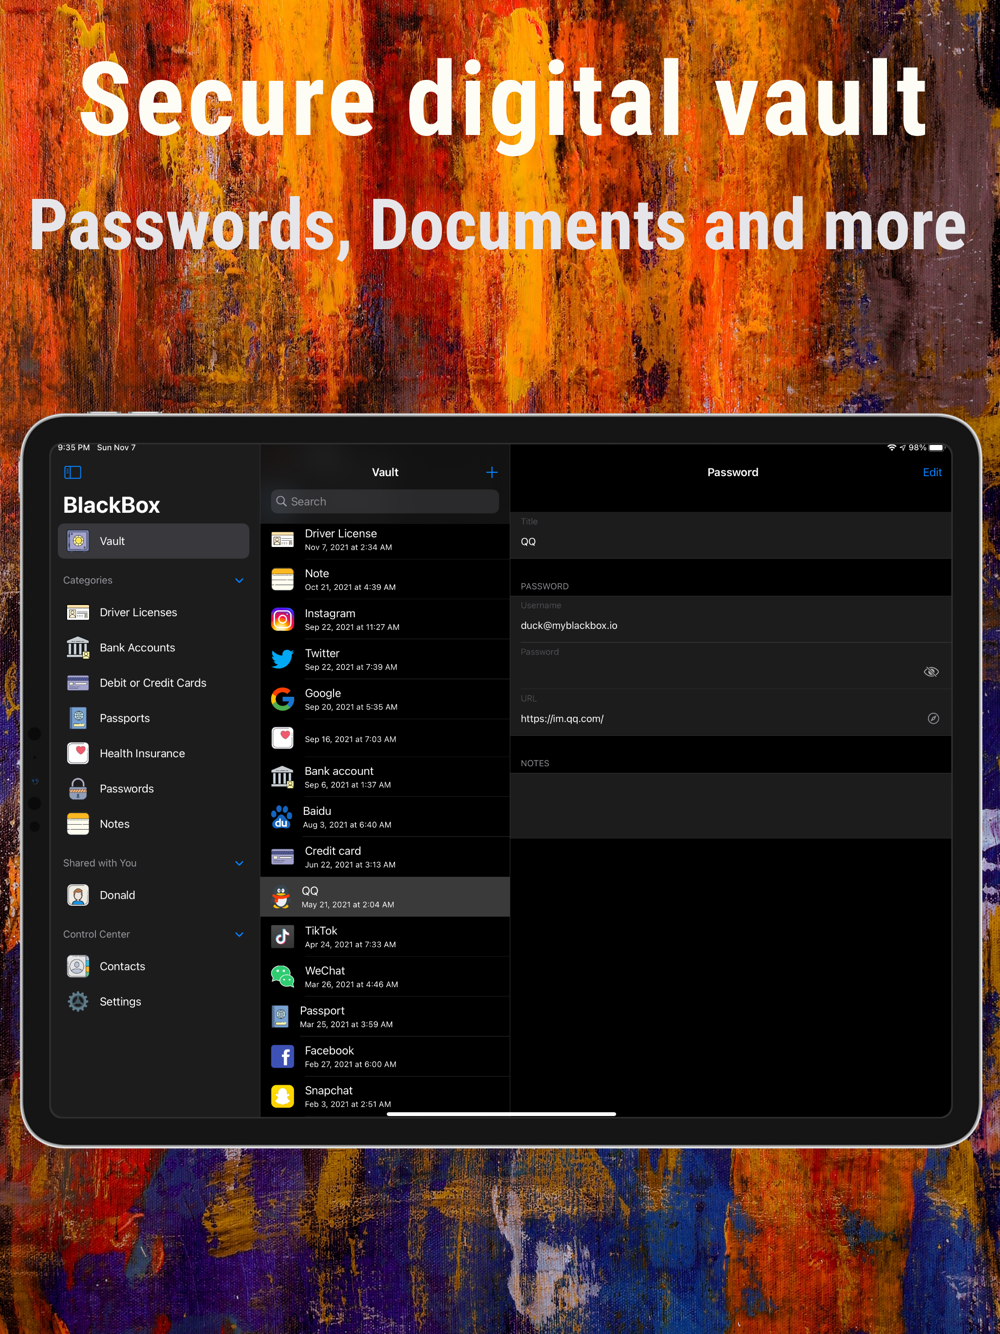Viewport: 1000px width, 1334px height.
Task: Click the Donald avatar icon
Action: click(x=78, y=895)
